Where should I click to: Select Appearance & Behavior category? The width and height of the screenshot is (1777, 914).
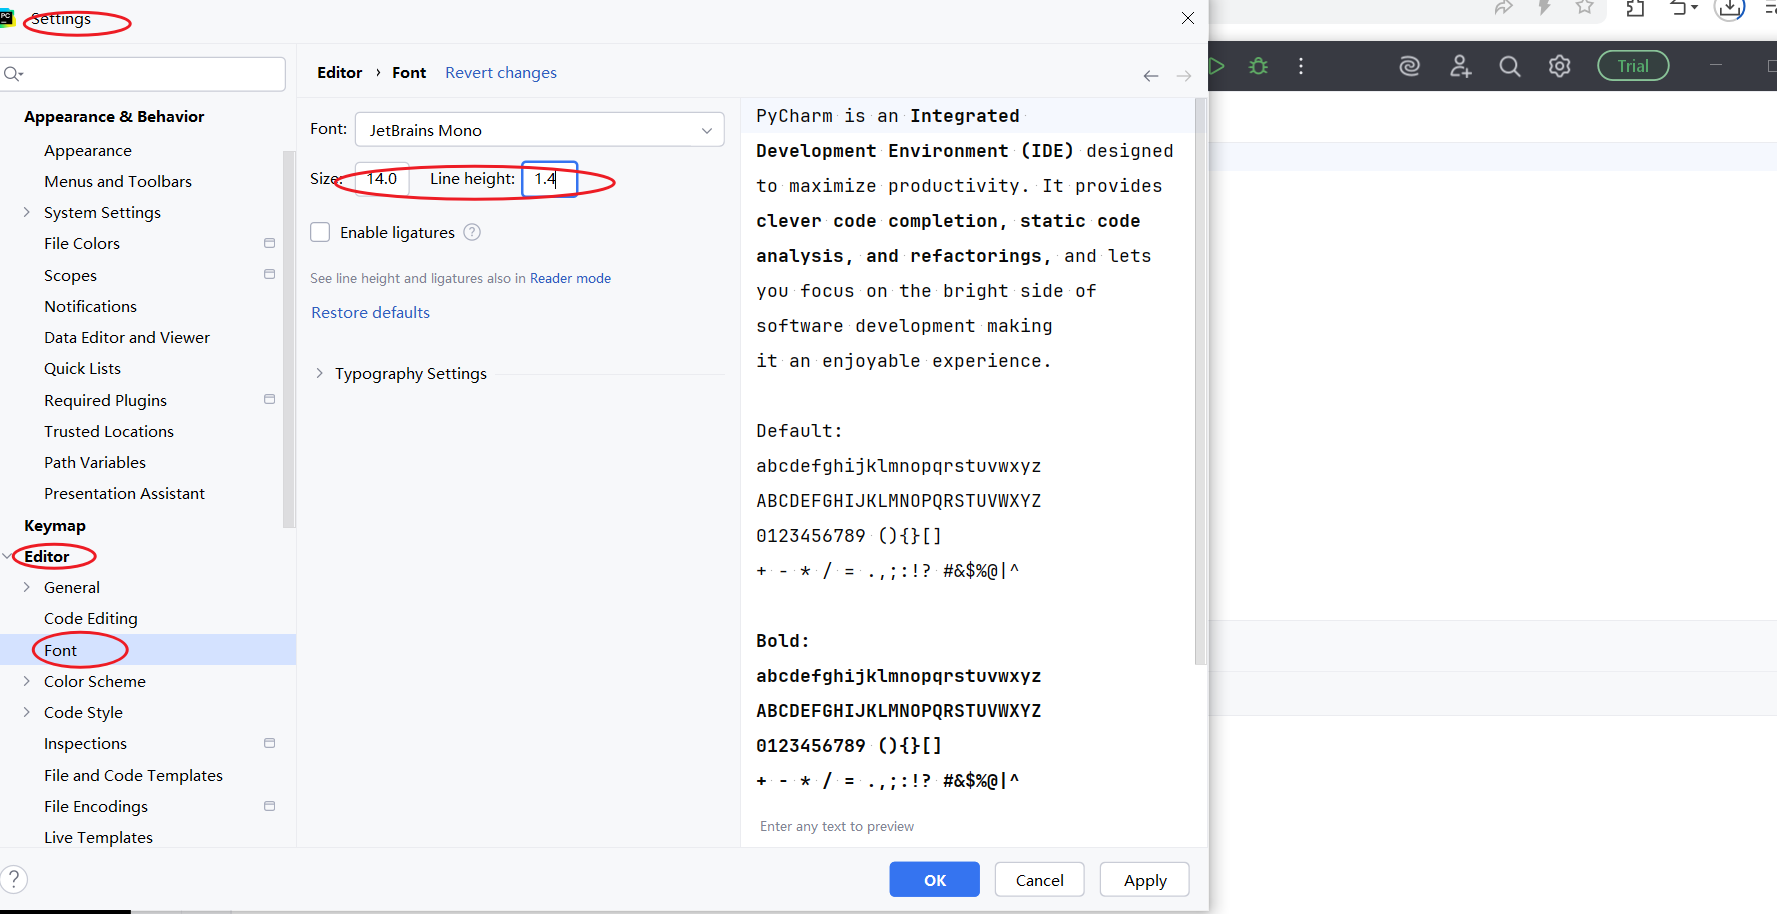click(114, 116)
